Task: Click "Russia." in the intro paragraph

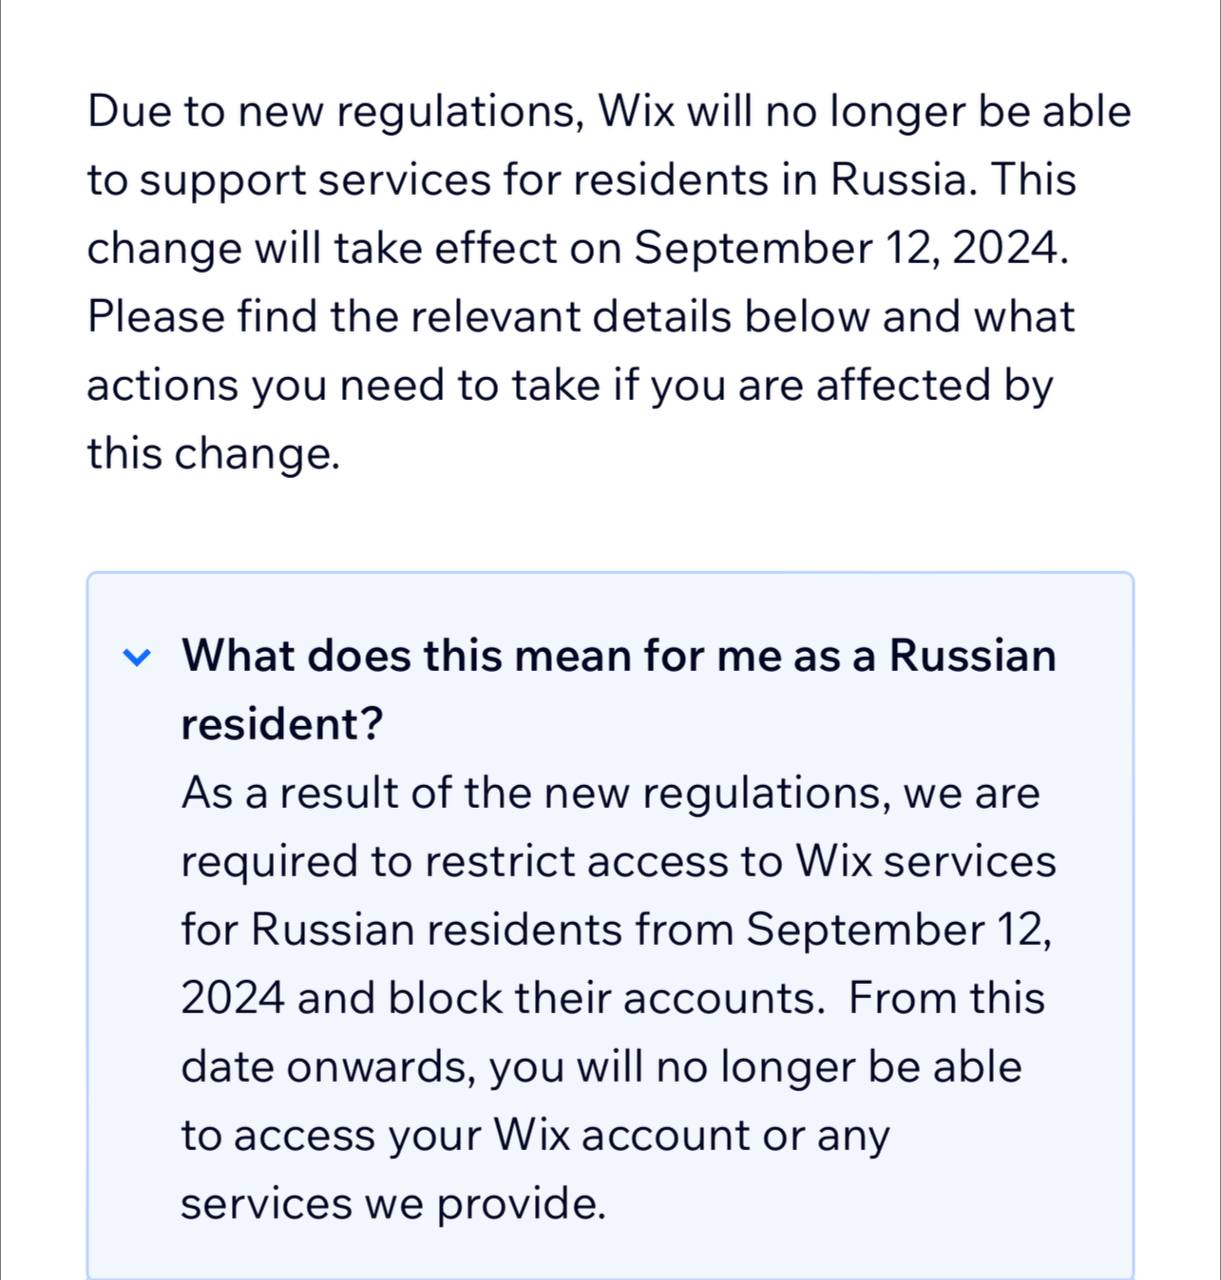Action: coord(897,180)
